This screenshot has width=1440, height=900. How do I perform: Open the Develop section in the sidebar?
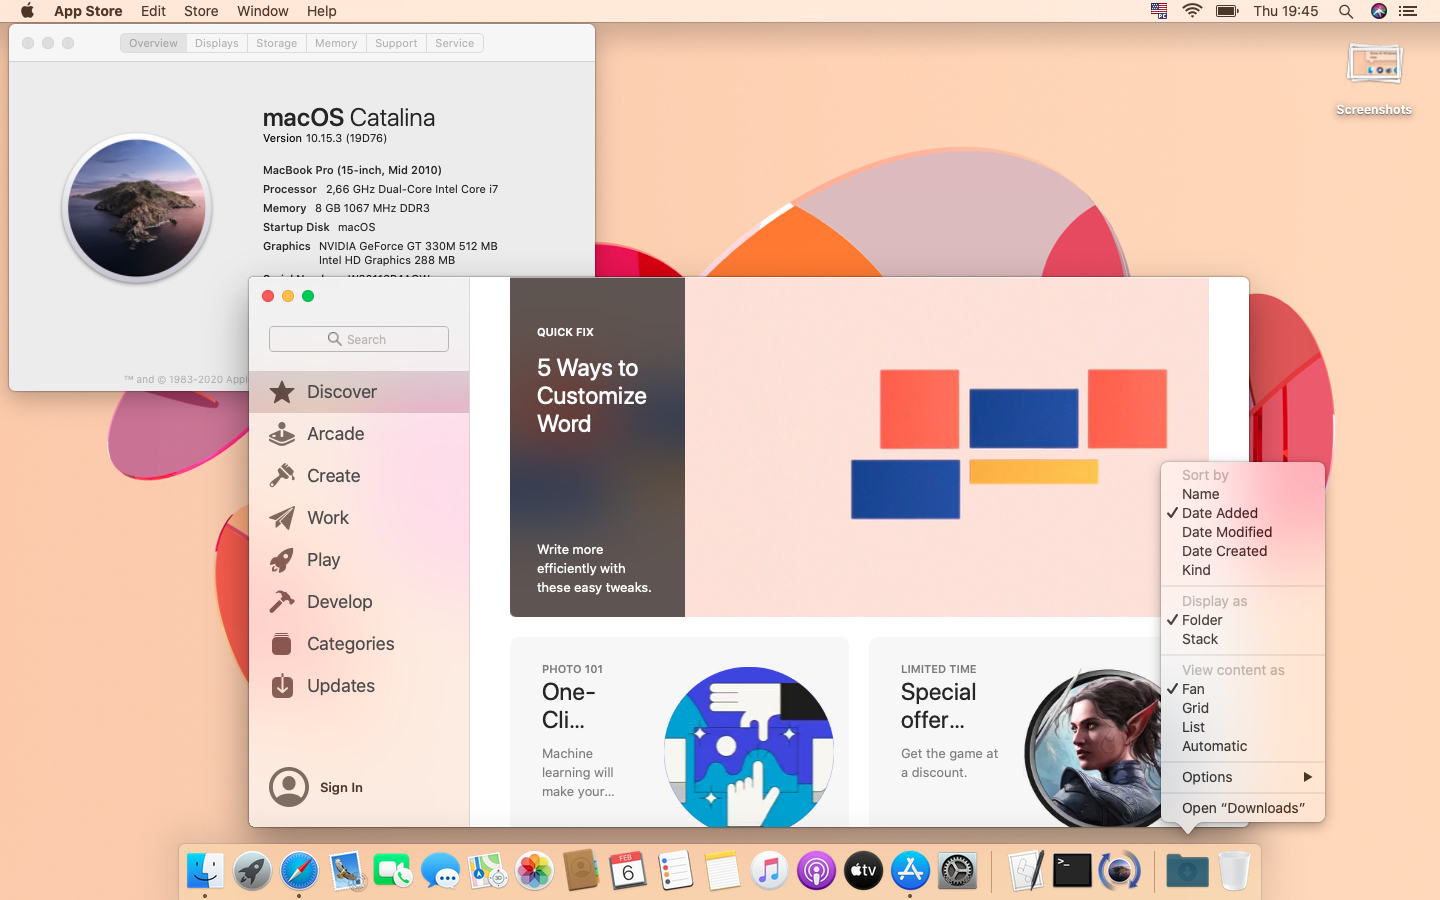point(359,602)
